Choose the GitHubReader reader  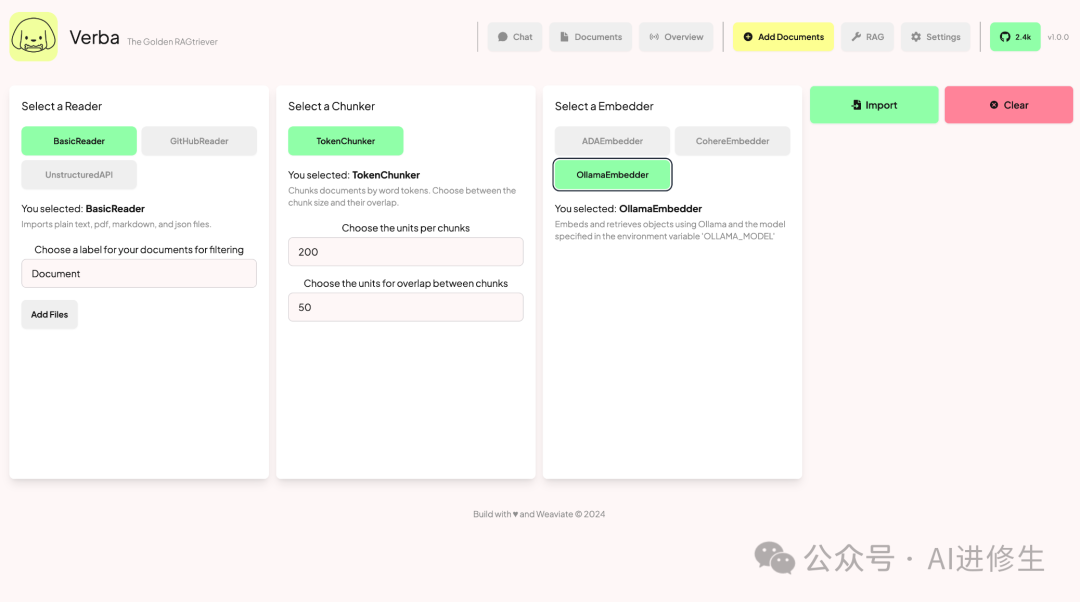[x=199, y=141]
